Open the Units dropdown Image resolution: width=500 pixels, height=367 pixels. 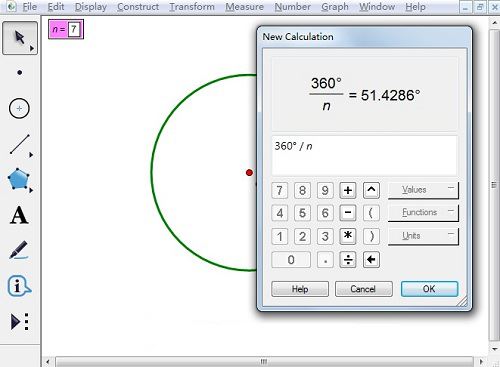(423, 236)
